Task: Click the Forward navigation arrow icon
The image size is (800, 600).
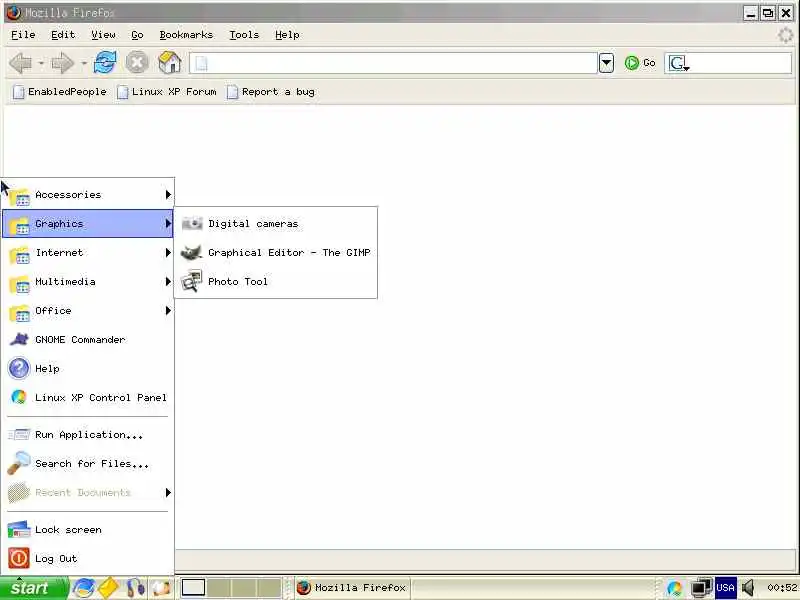Action: point(63,63)
